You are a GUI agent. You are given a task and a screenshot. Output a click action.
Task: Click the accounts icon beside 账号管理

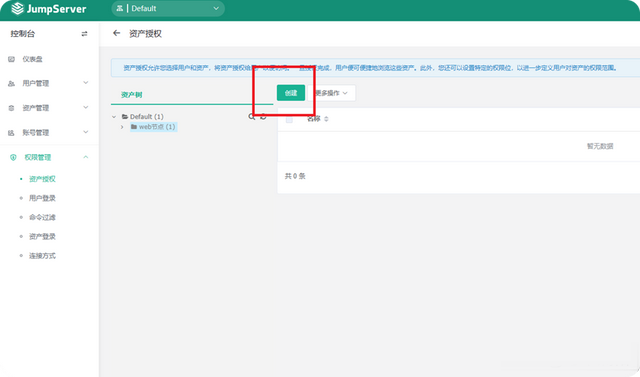point(11,133)
